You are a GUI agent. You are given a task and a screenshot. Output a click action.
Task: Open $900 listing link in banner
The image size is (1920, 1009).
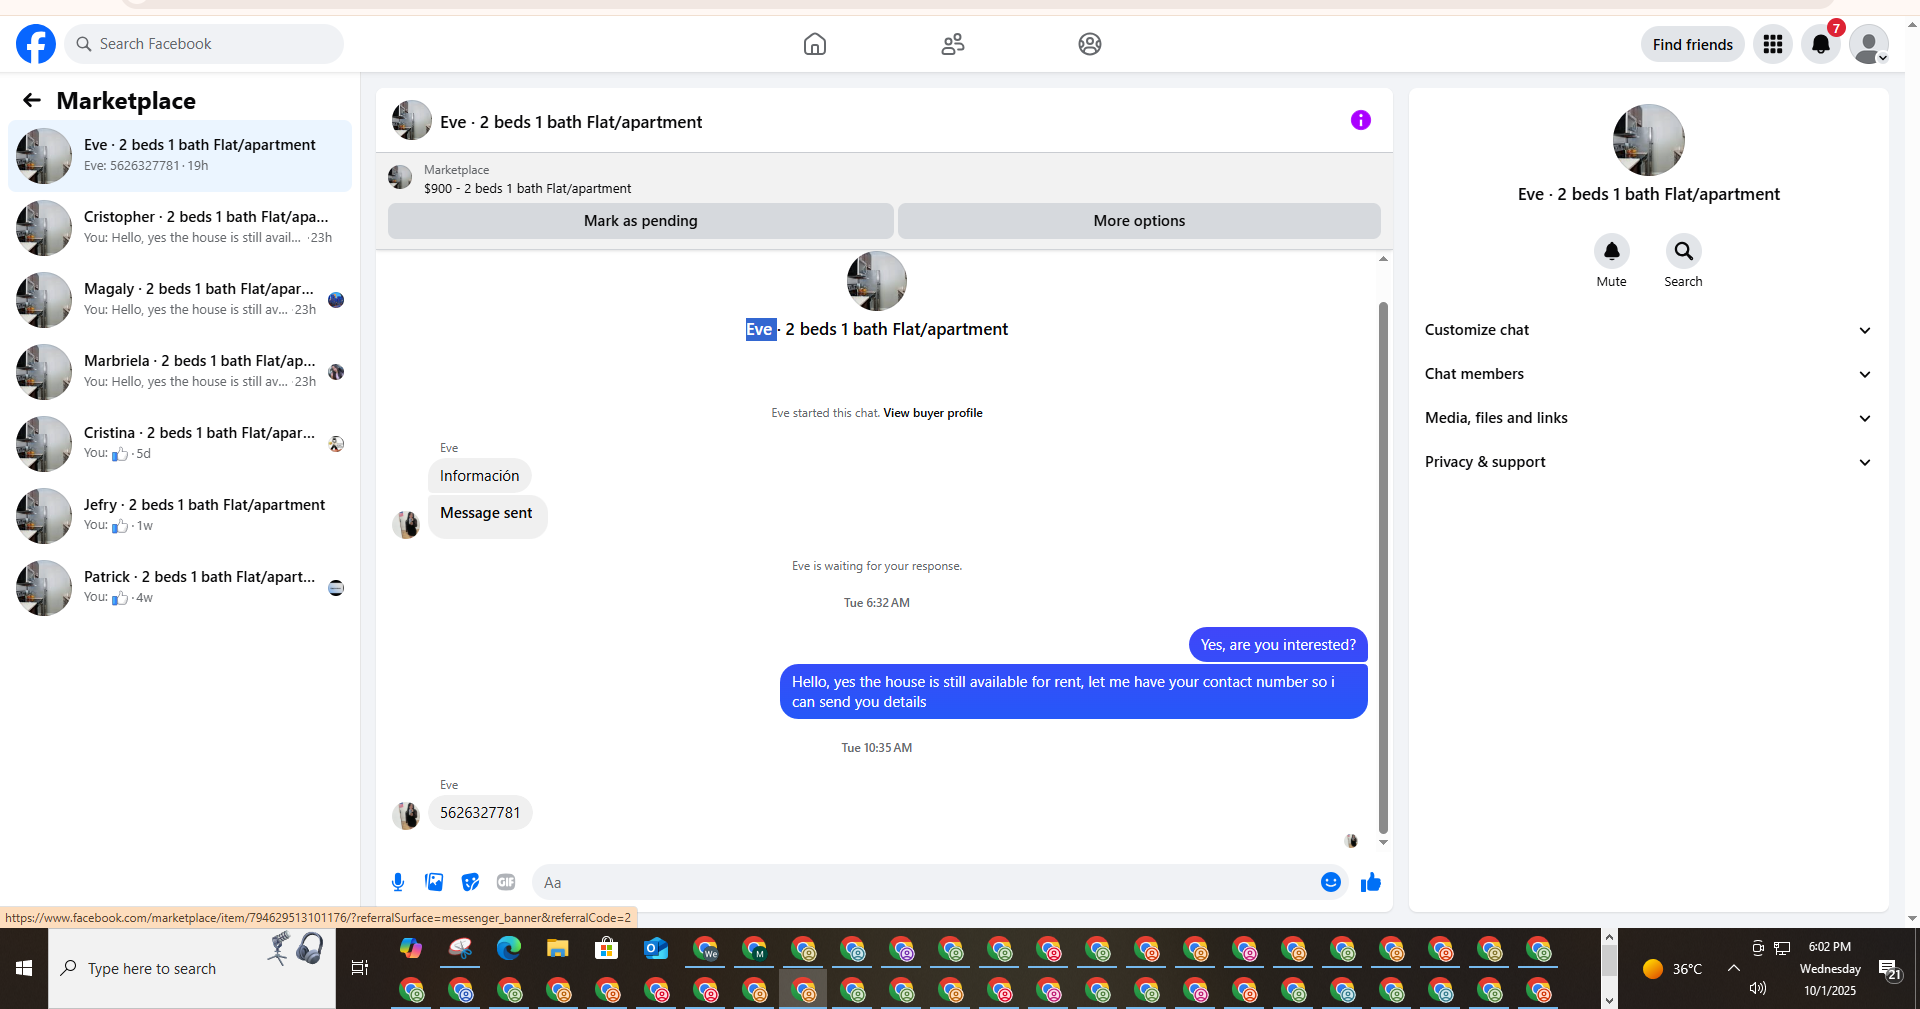tap(527, 188)
